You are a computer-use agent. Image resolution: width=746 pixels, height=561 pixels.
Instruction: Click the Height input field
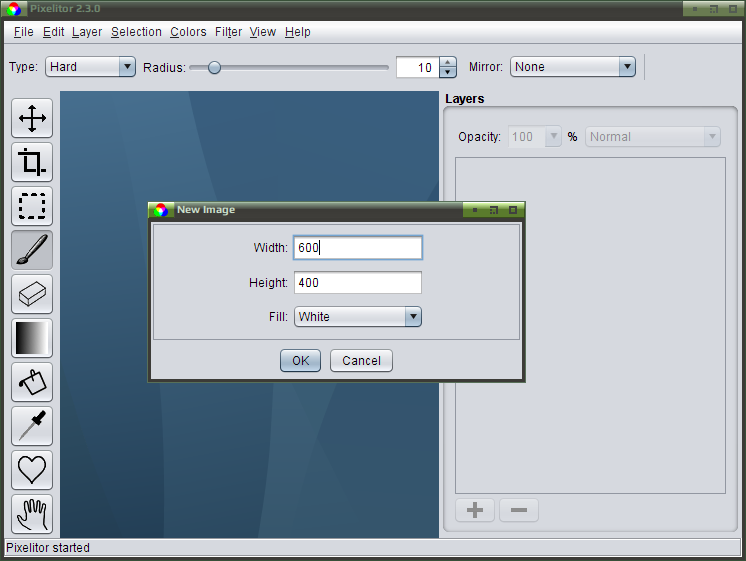click(358, 283)
